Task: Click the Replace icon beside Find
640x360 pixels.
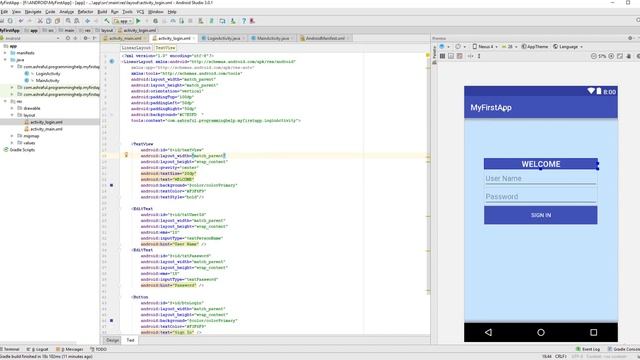Action: (x=77, y=21)
